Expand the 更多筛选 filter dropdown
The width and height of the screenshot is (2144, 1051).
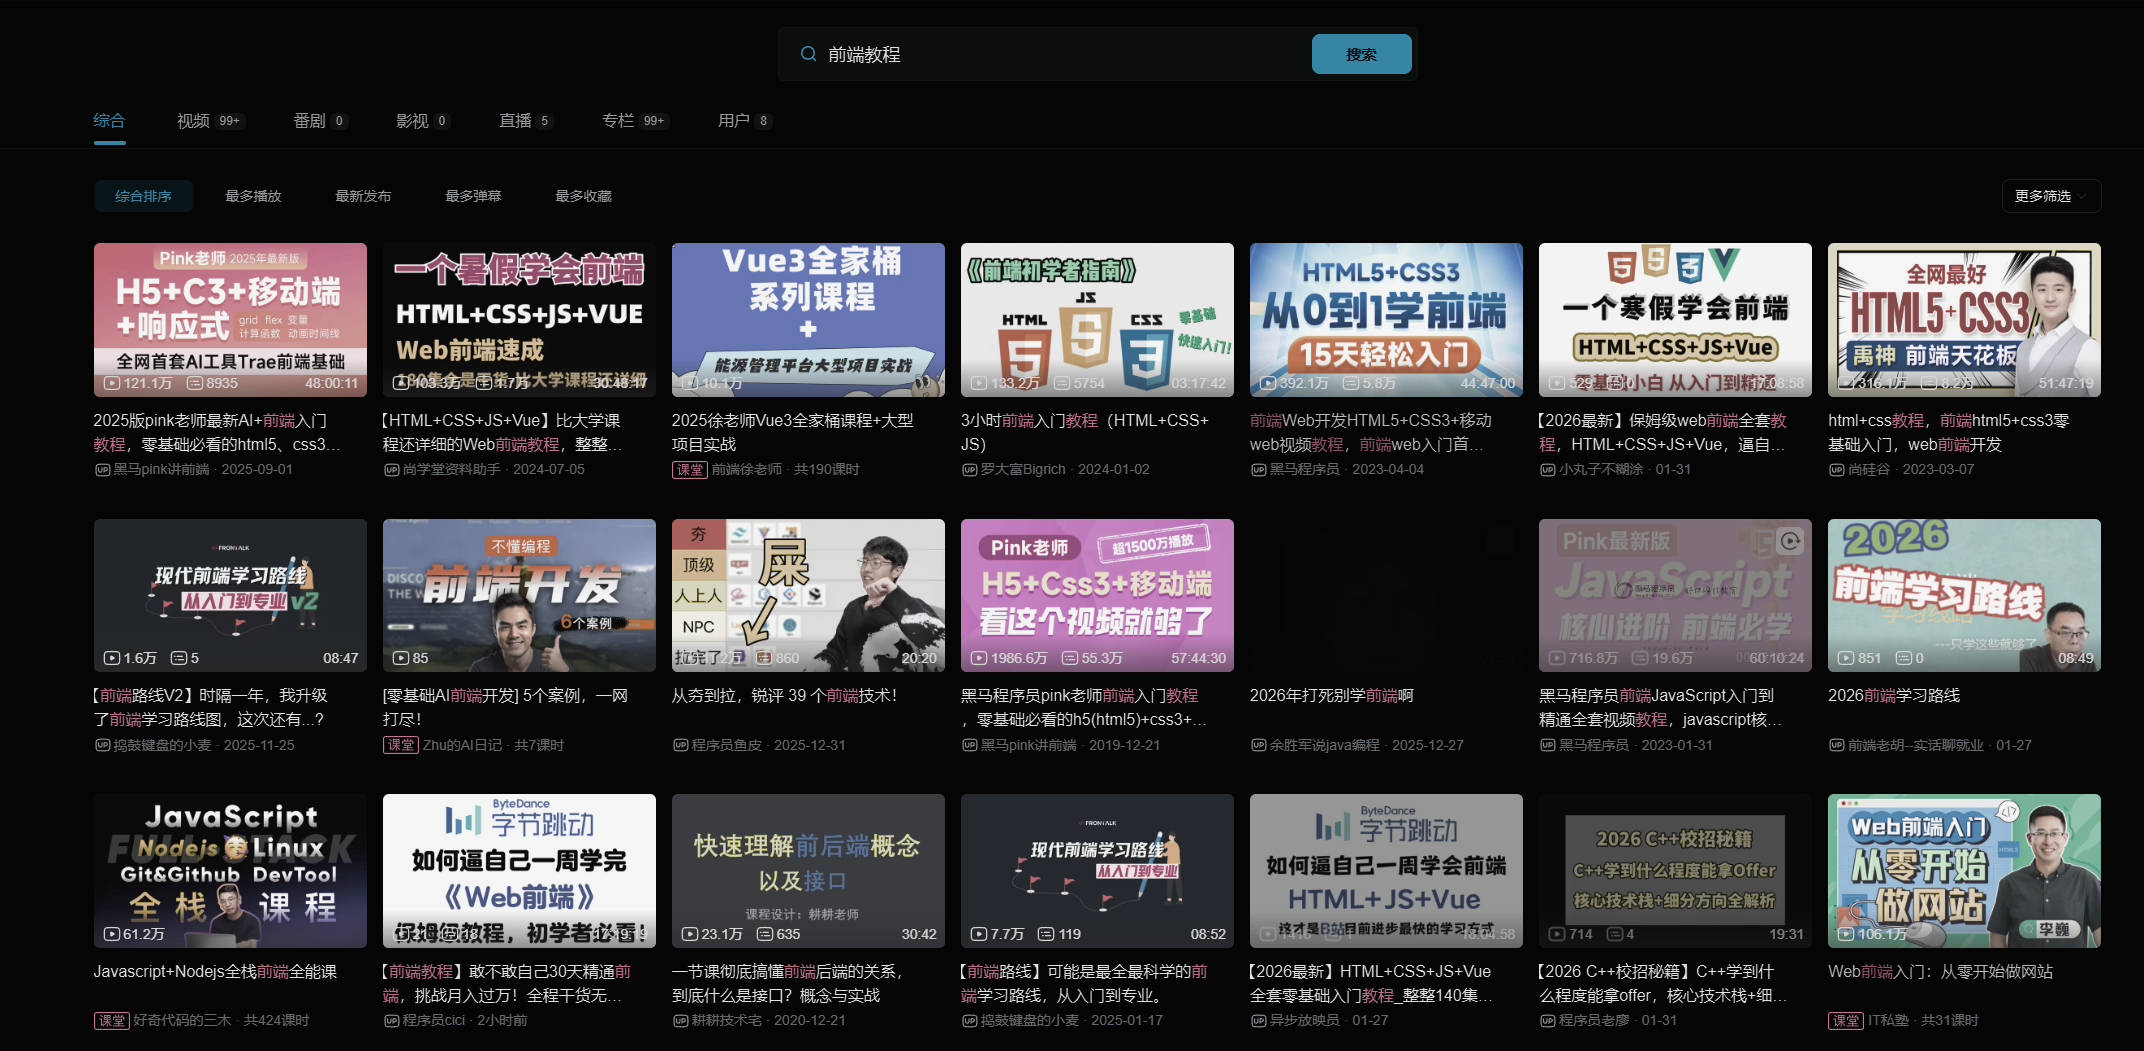point(2050,196)
